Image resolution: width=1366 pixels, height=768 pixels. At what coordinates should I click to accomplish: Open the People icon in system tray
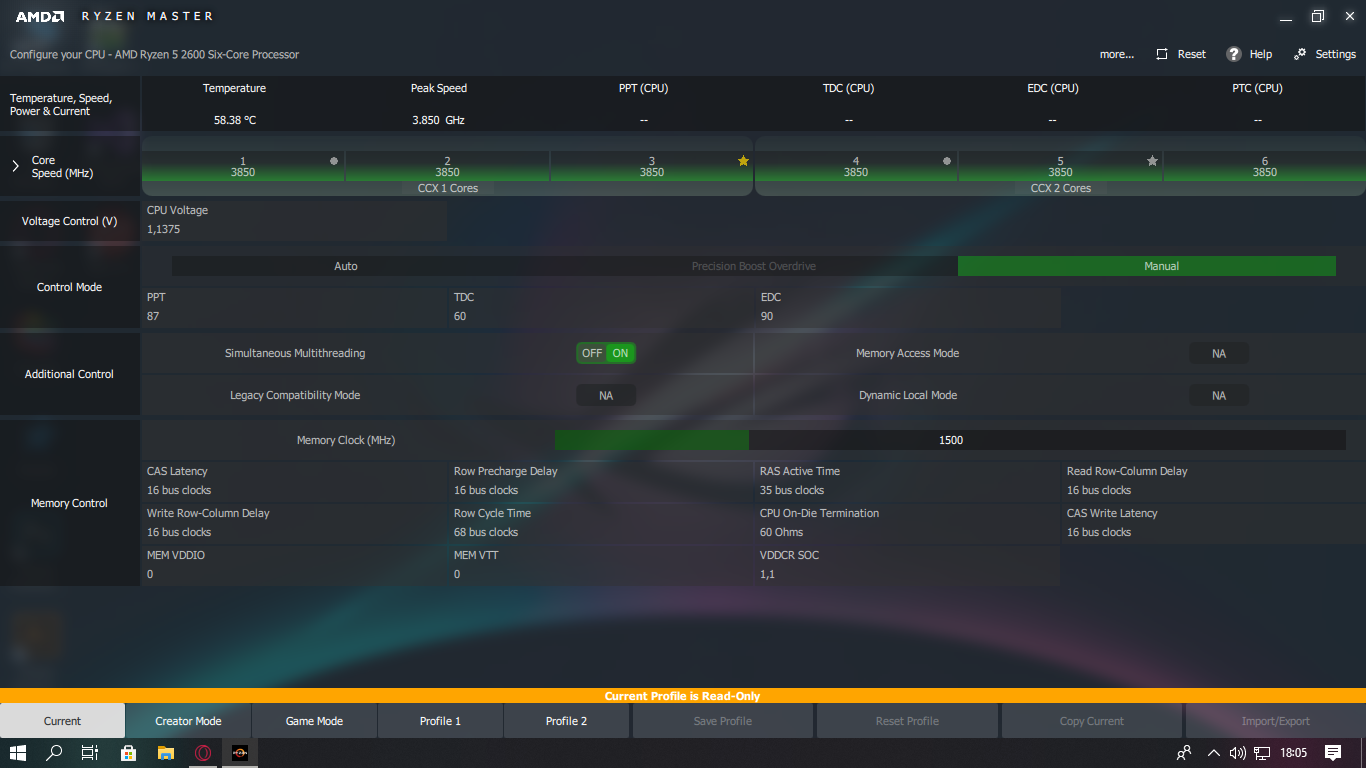tap(1184, 753)
